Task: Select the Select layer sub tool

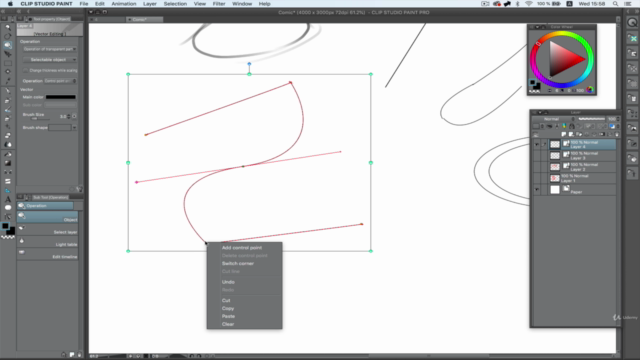Action: (47, 229)
